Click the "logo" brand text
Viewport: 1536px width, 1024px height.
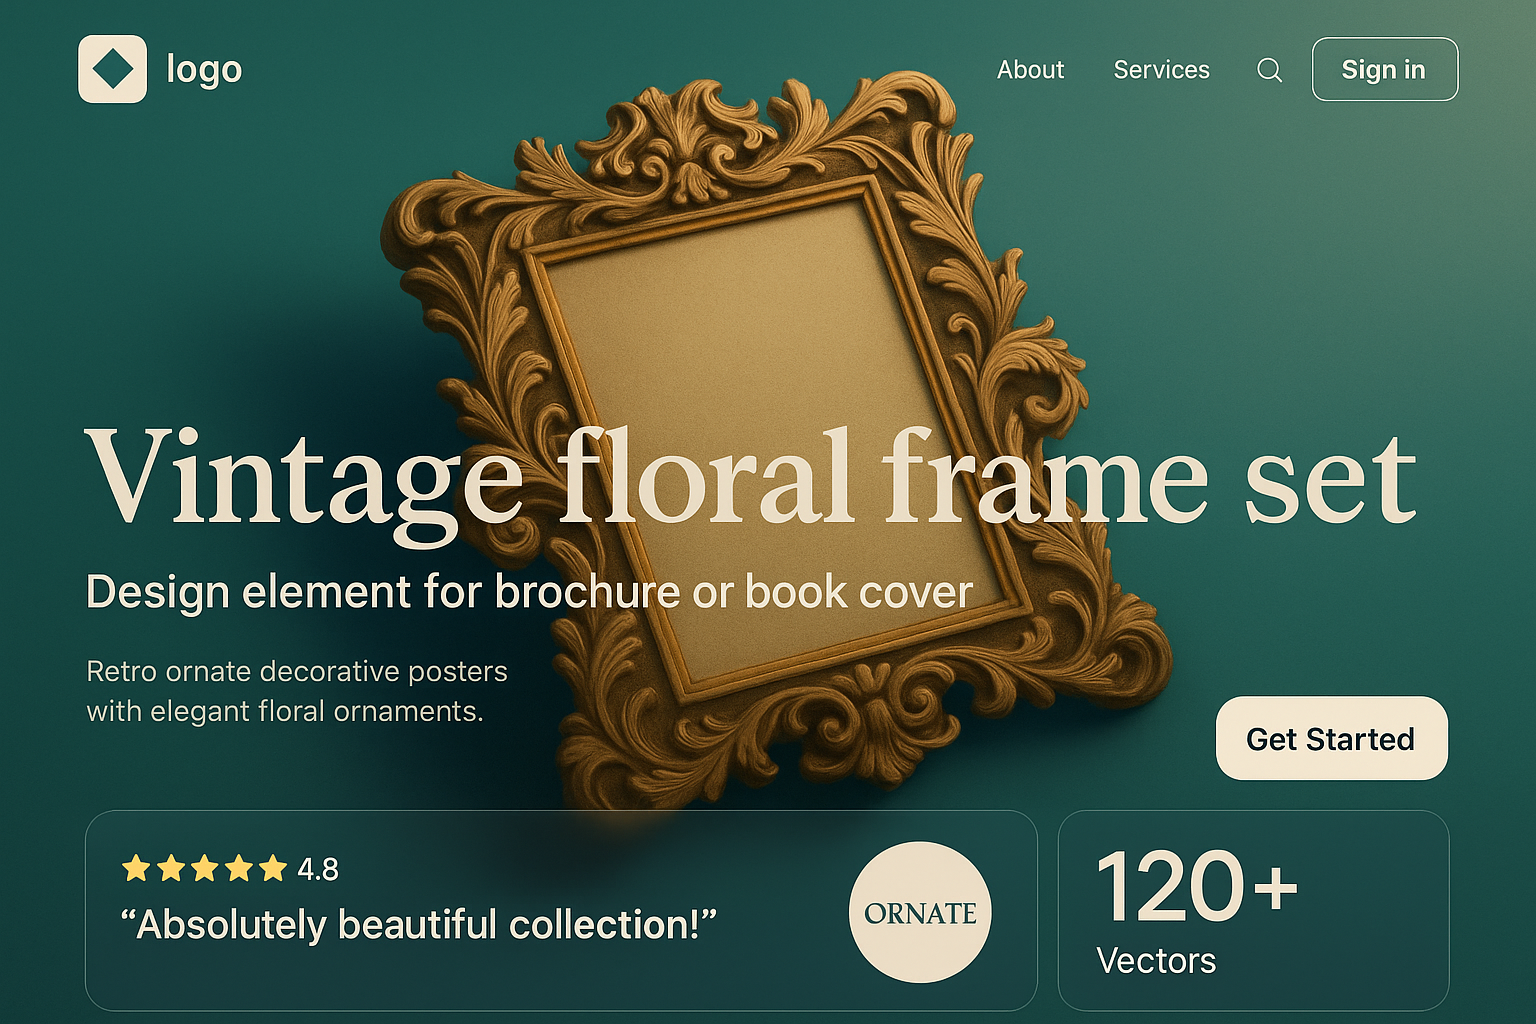pyautogui.click(x=204, y=70)
